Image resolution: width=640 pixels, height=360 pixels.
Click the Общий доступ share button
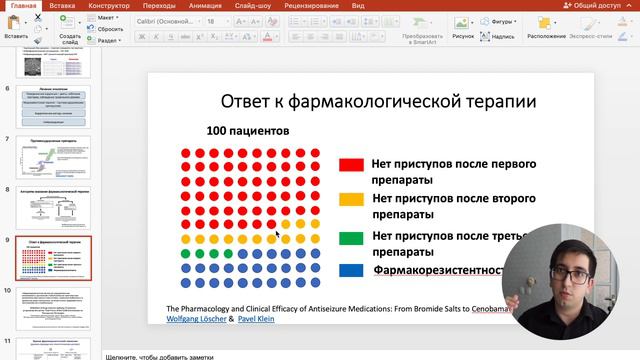tap(592, 5)
